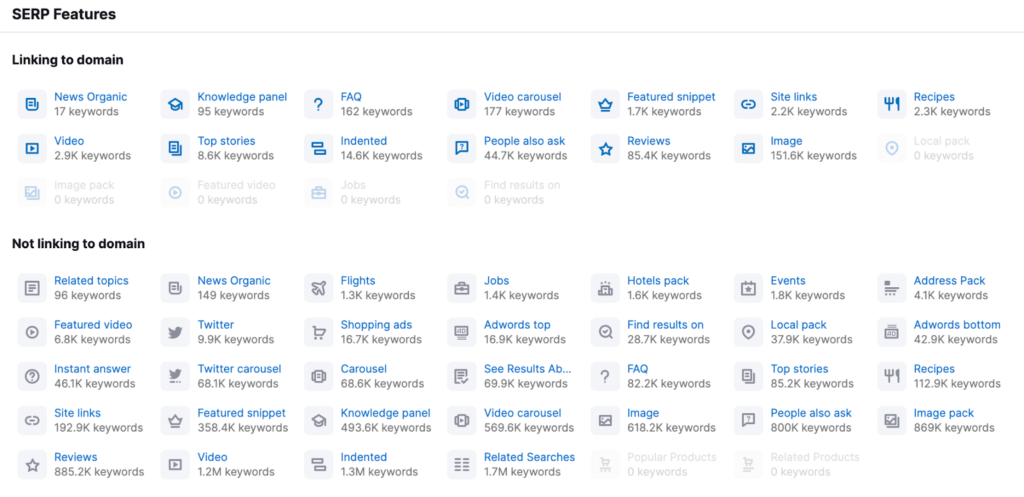Viewport: 1024px width, 497px height.
Task: Click the Hotels pack building icon
Action: [605, 288]
